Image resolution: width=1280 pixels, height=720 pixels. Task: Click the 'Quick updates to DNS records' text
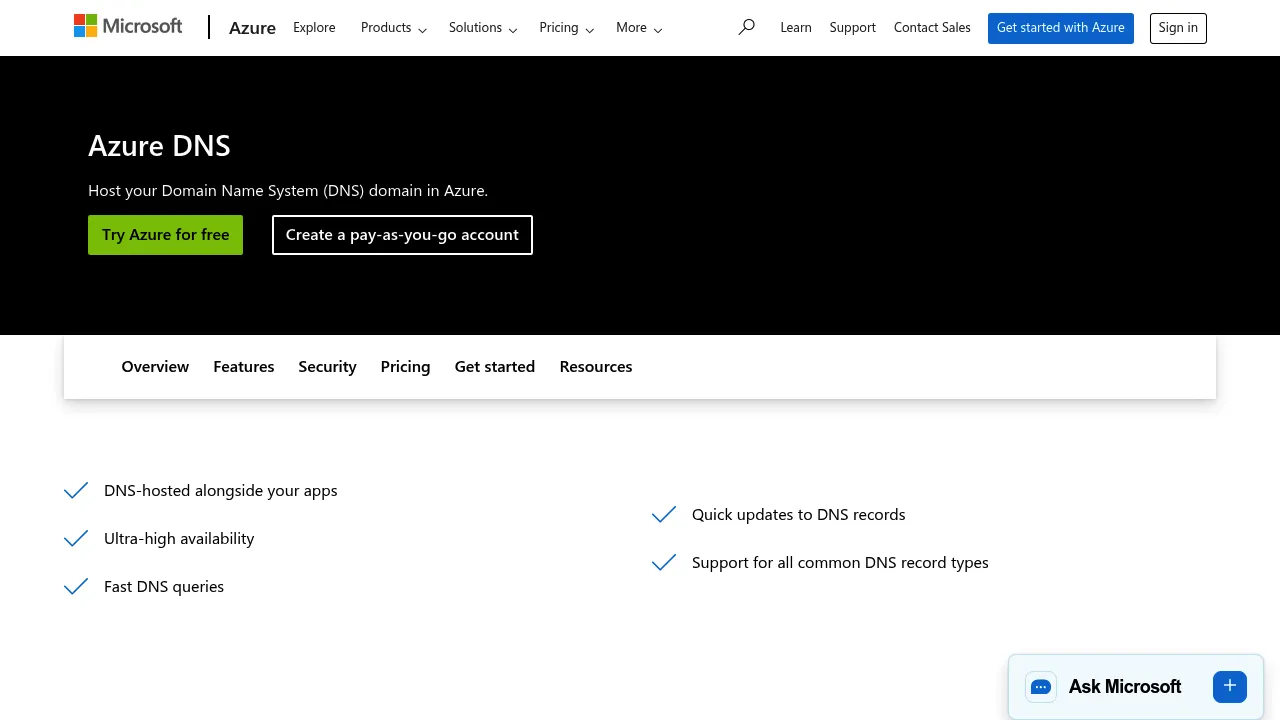(x=798, y=514)
